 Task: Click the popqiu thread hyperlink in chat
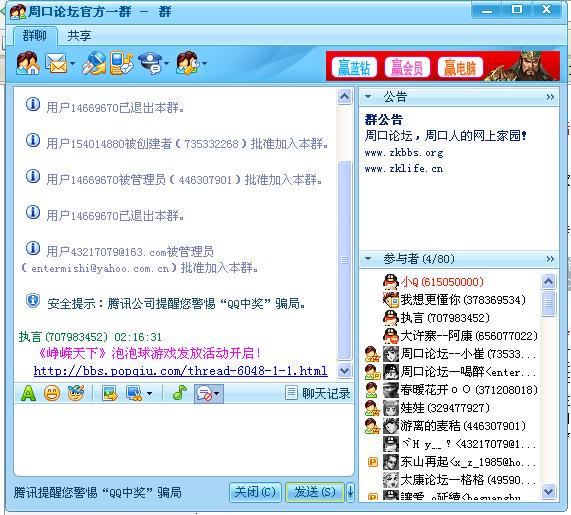180,371
